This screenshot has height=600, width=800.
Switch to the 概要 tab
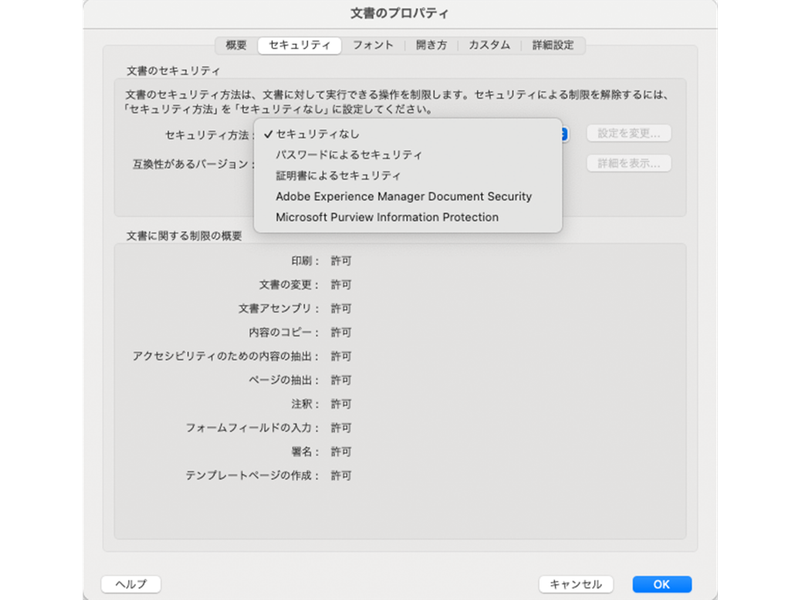235,44
